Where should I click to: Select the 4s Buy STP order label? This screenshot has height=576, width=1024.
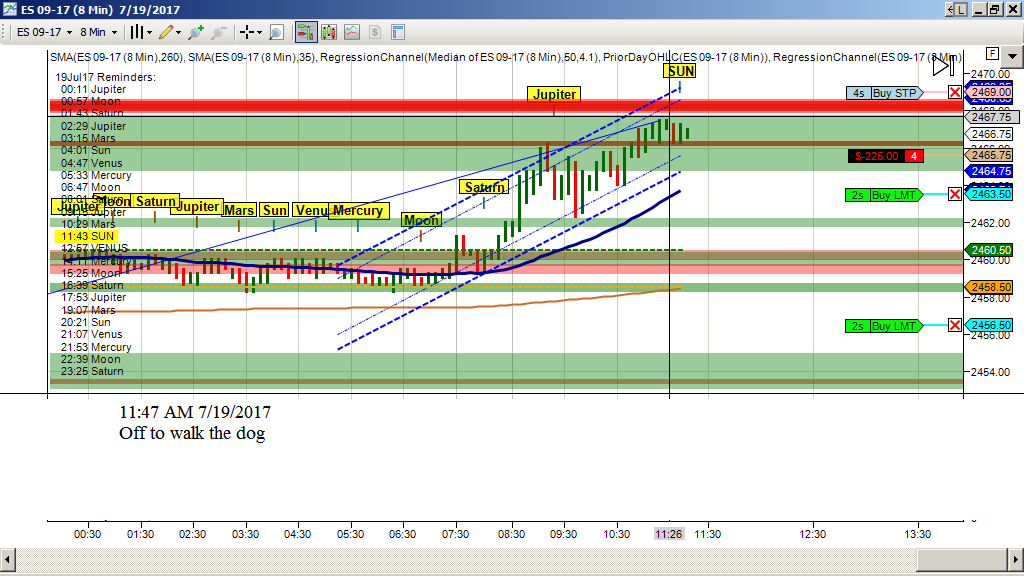(x=885, y=93)
